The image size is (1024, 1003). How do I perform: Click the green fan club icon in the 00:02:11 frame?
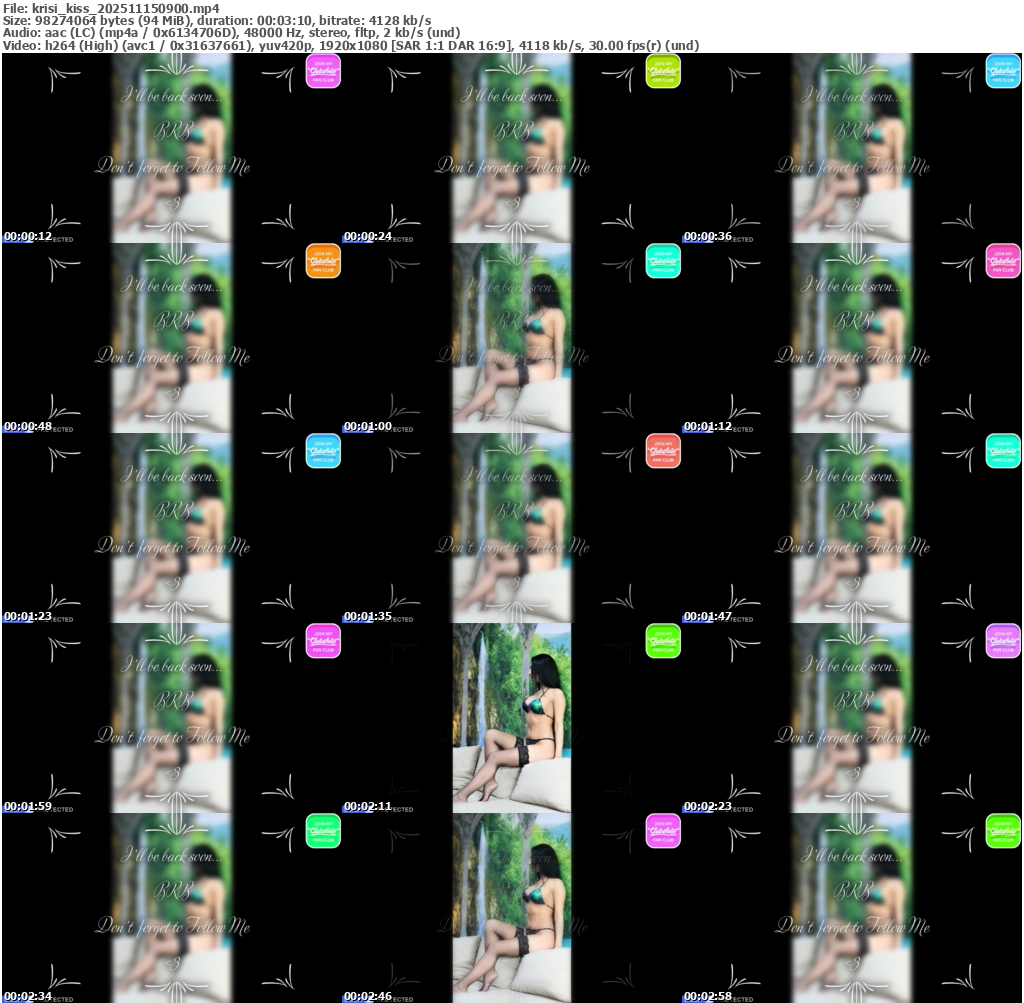(663, 641)
